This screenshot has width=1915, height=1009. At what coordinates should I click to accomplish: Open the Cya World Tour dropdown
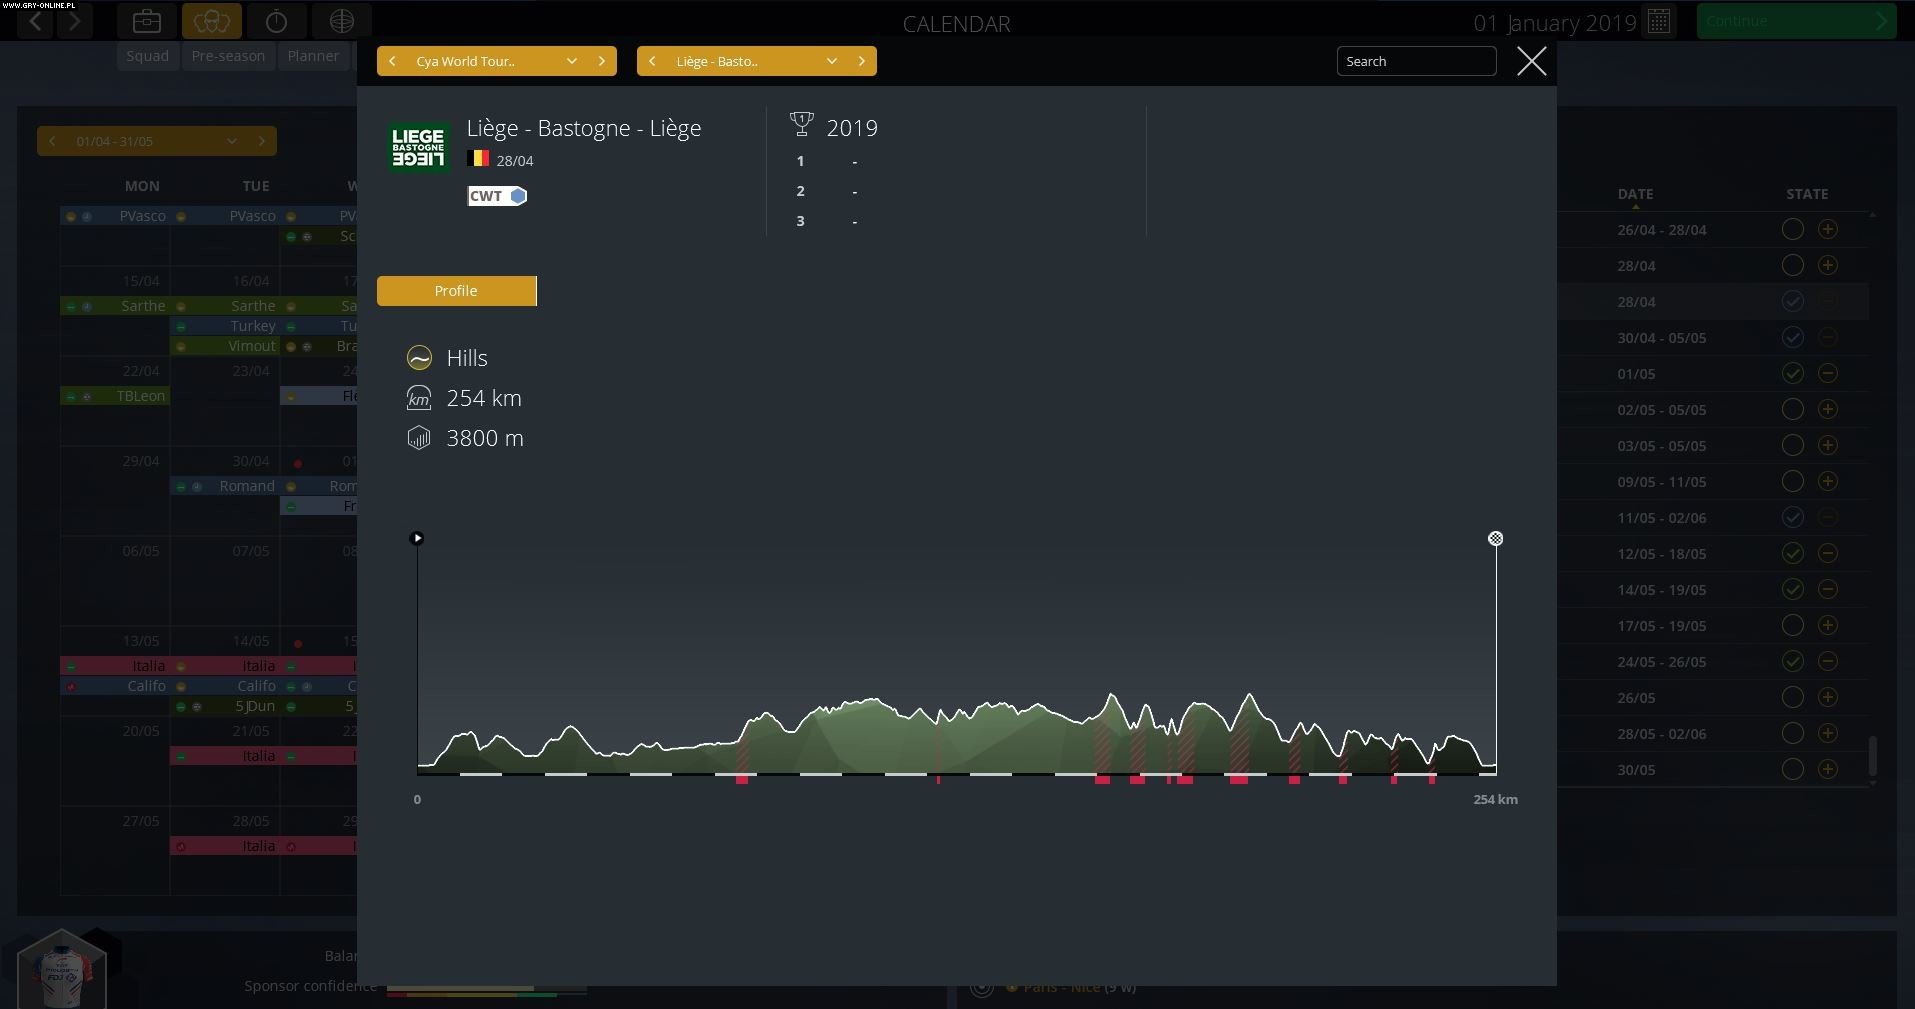(x=571, y=61)
